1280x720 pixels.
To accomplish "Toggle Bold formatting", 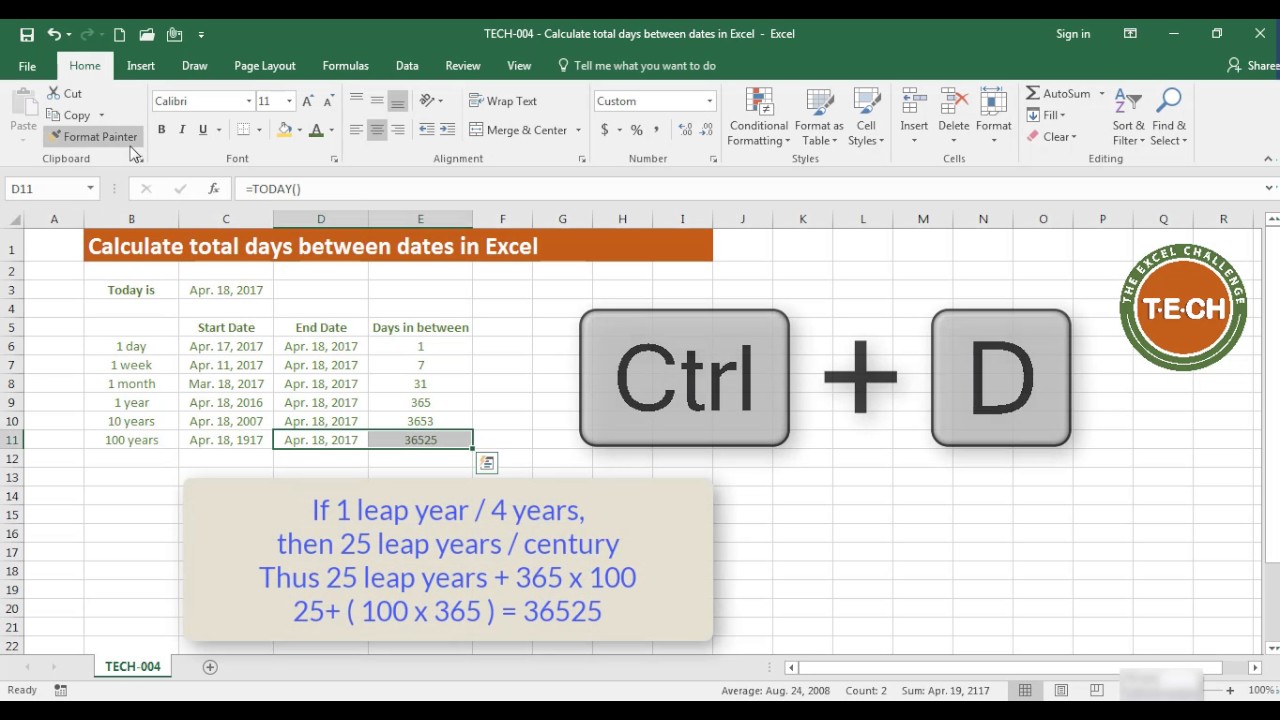I will click(161, 130).
